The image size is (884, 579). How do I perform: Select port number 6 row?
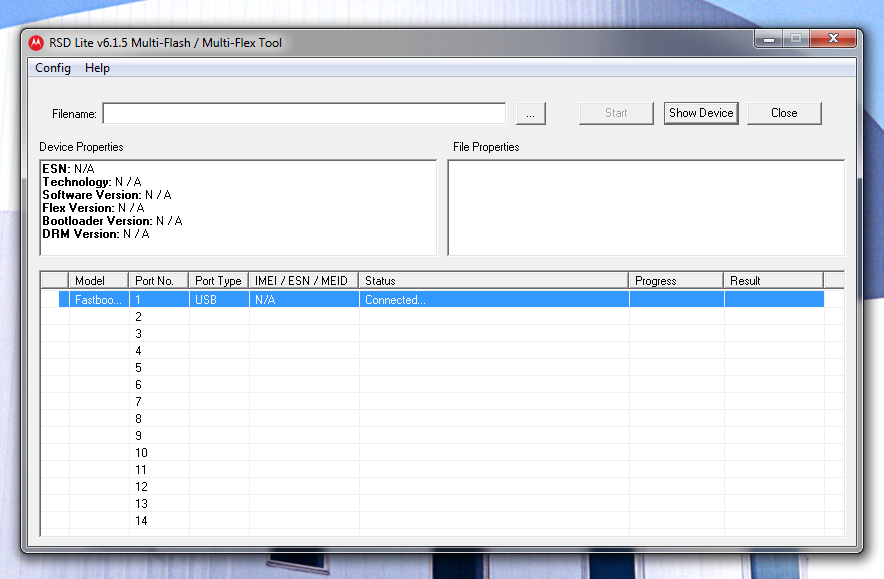441,384
